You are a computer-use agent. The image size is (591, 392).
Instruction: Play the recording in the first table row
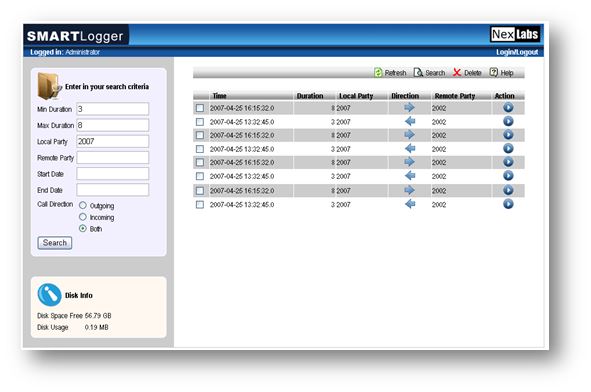[508, 108]
